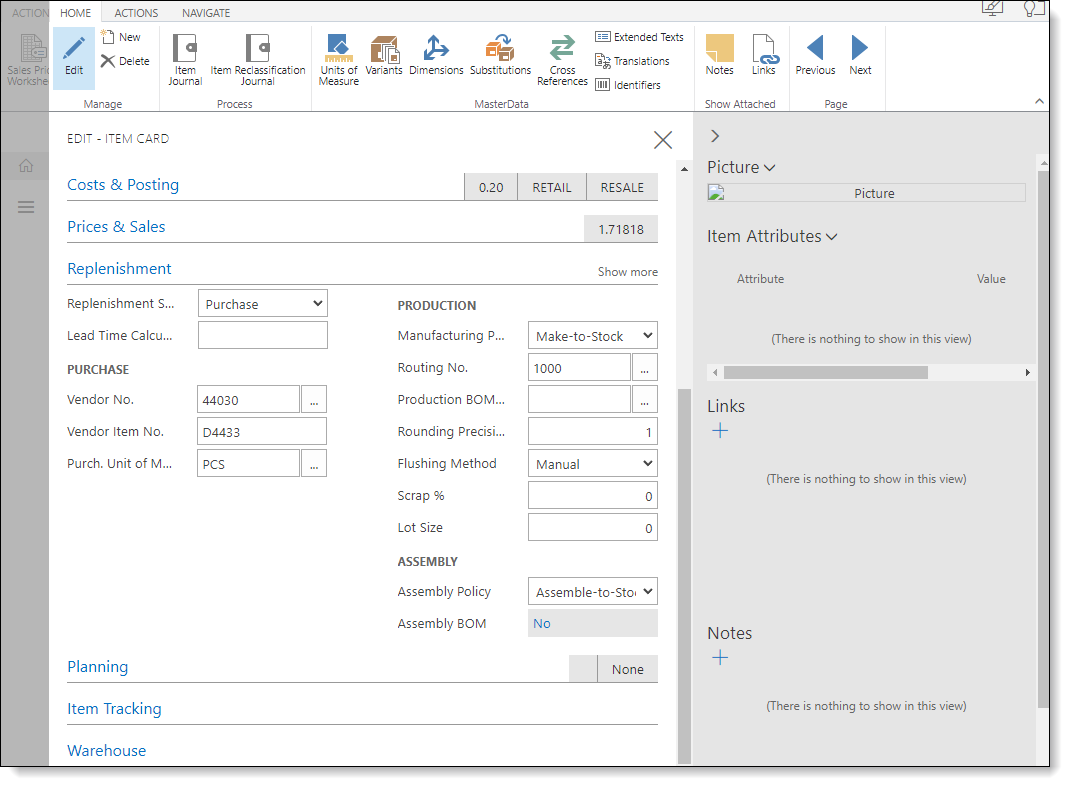Image resolution: width=1070 pixels, height=787 pixels.
Task: Switch to the HOME ribbon tab
Action: (x=75, y=13)
